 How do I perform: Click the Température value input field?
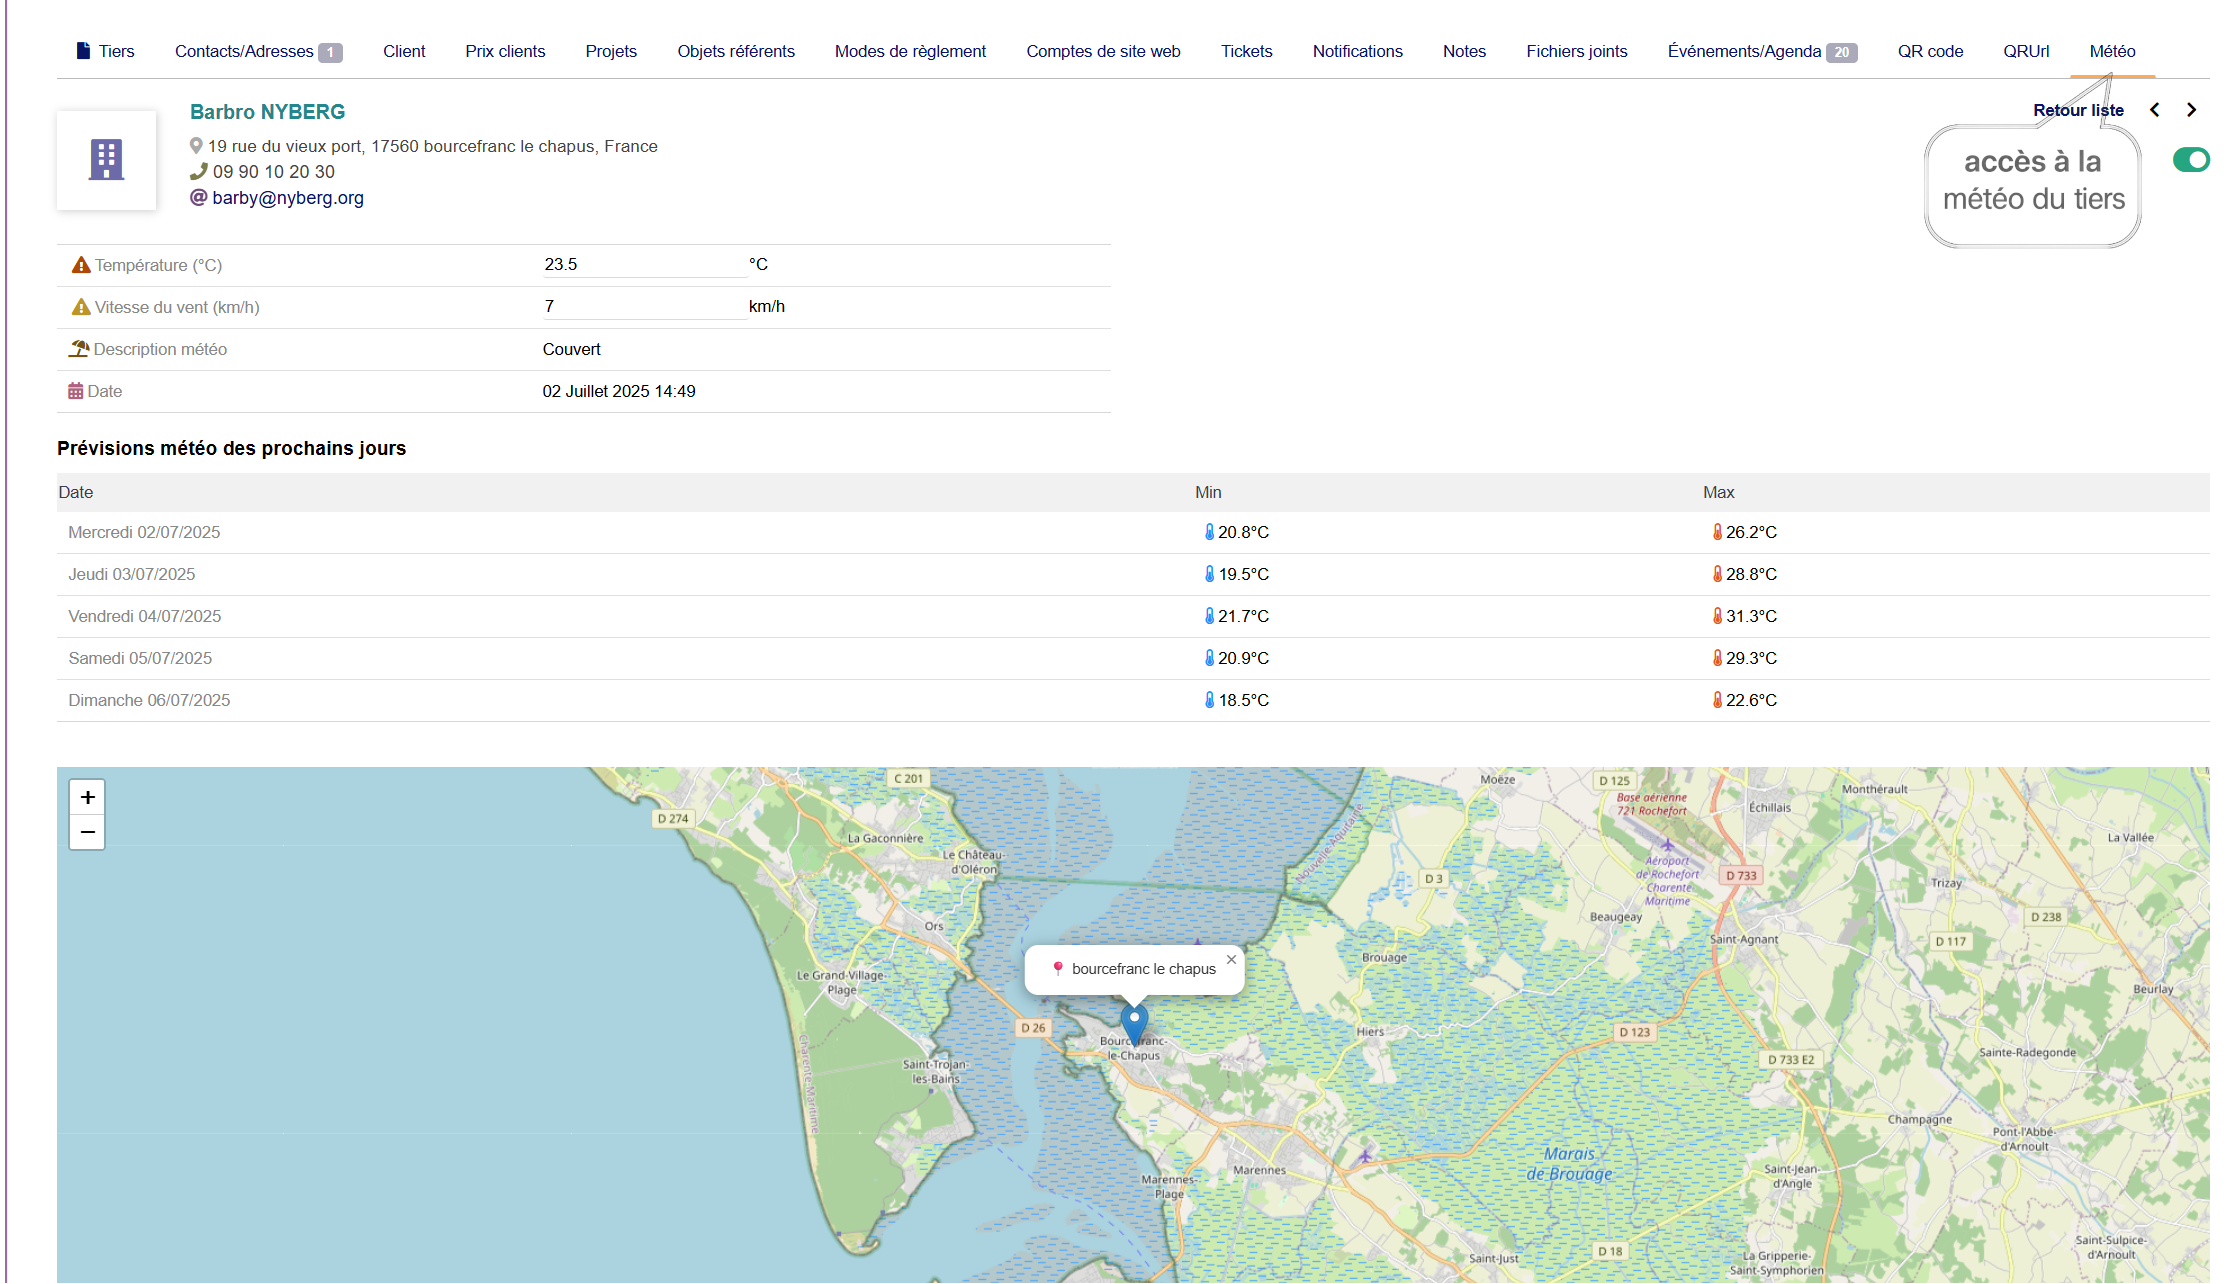[x=643, y=265]
